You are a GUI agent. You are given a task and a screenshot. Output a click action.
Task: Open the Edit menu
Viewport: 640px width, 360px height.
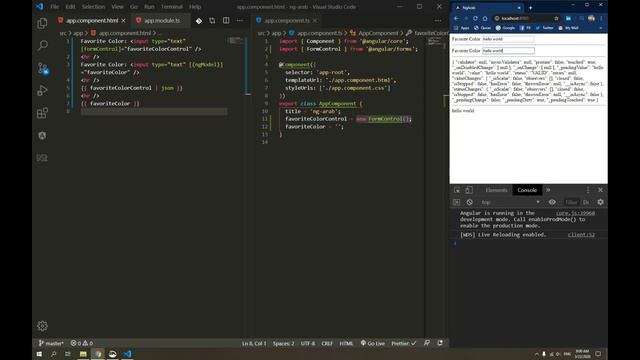point(70,7)
